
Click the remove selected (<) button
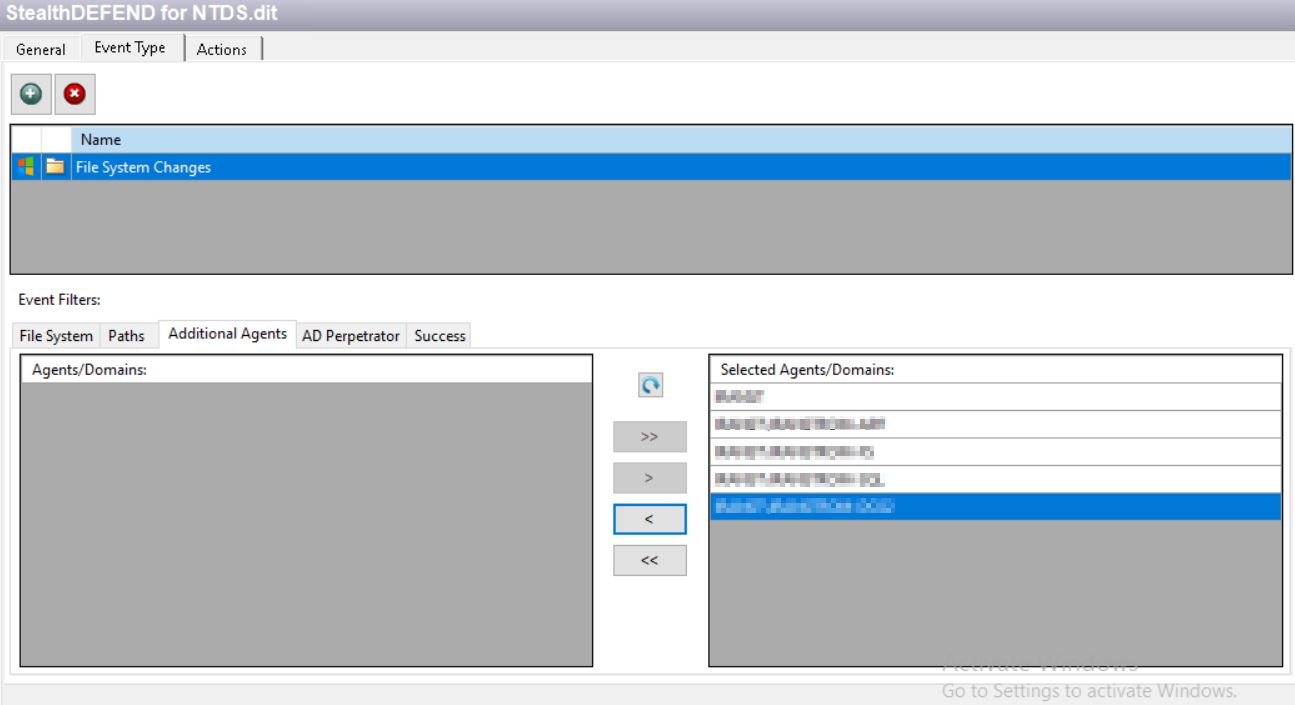pyautogui.click(x=649, y=519)
